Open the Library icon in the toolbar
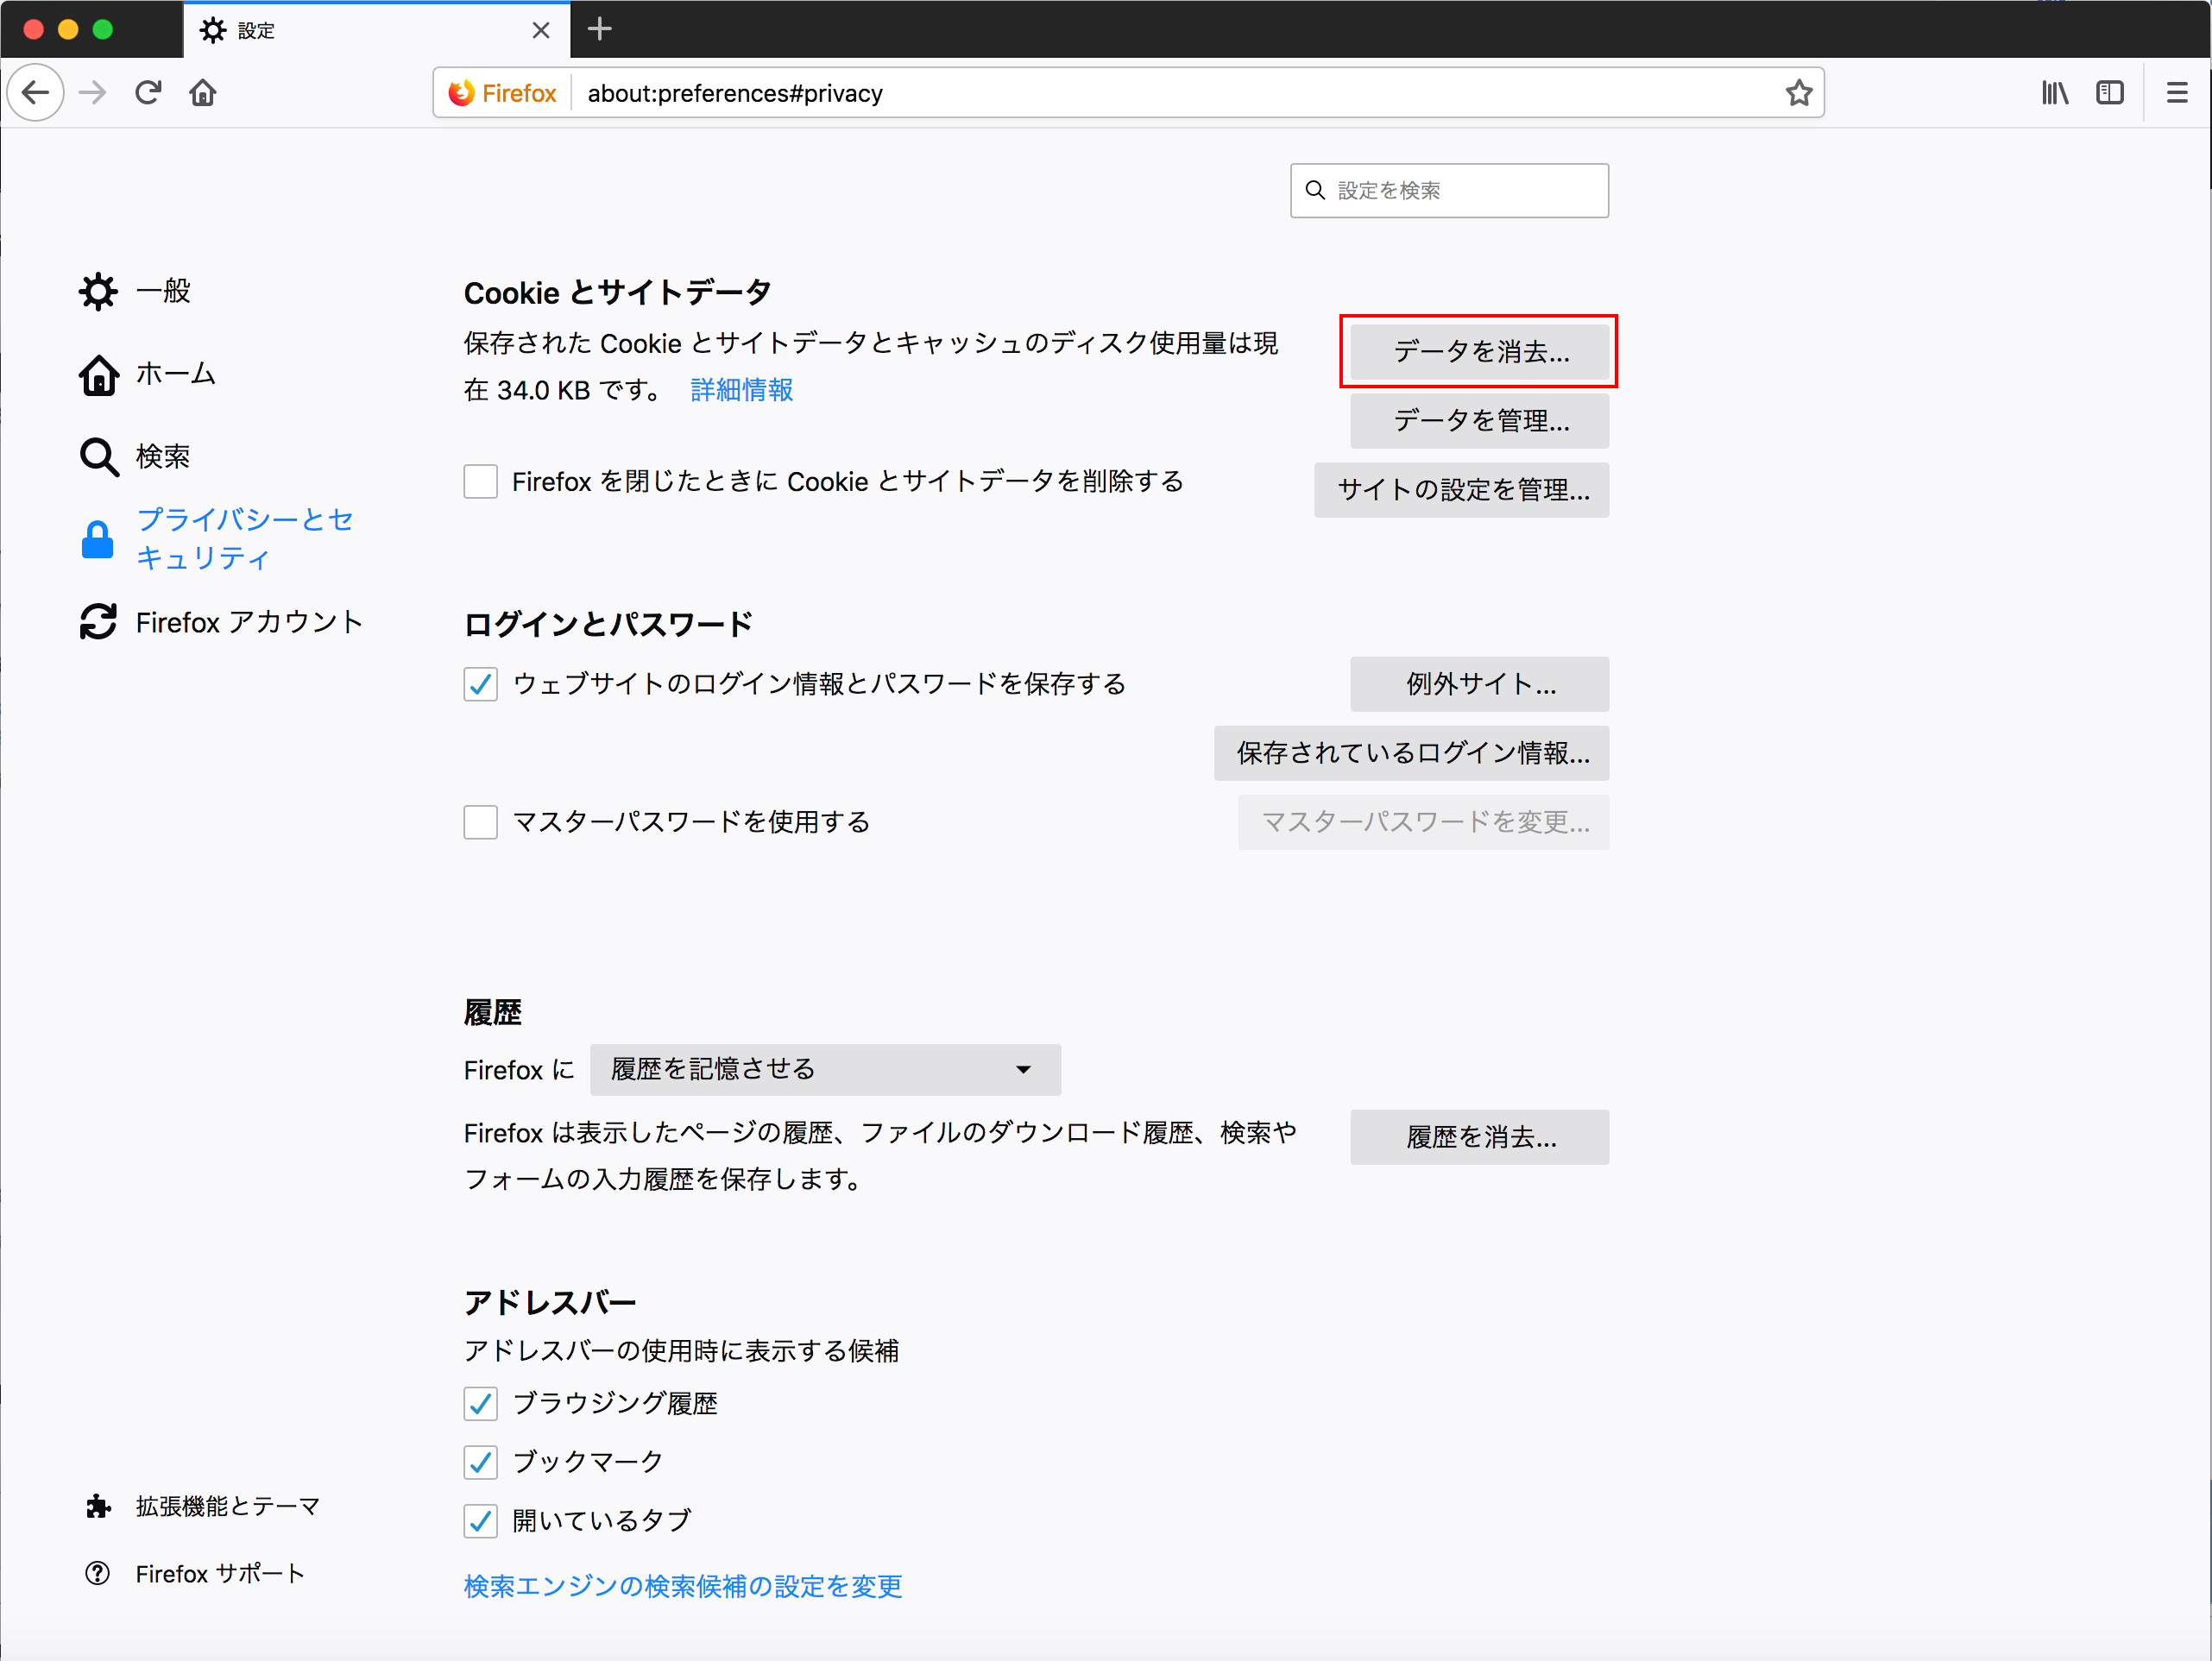Viewport: 2212px width, 1661px height. pyautogui.click(x=2054, y=93)
